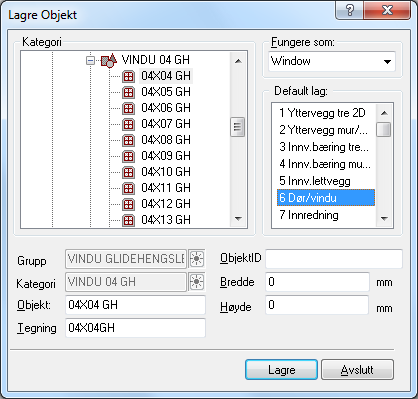Select 04X06 GH in category tree
The width and height of the screenshot is (418, 399).
[x=166, y=108]
